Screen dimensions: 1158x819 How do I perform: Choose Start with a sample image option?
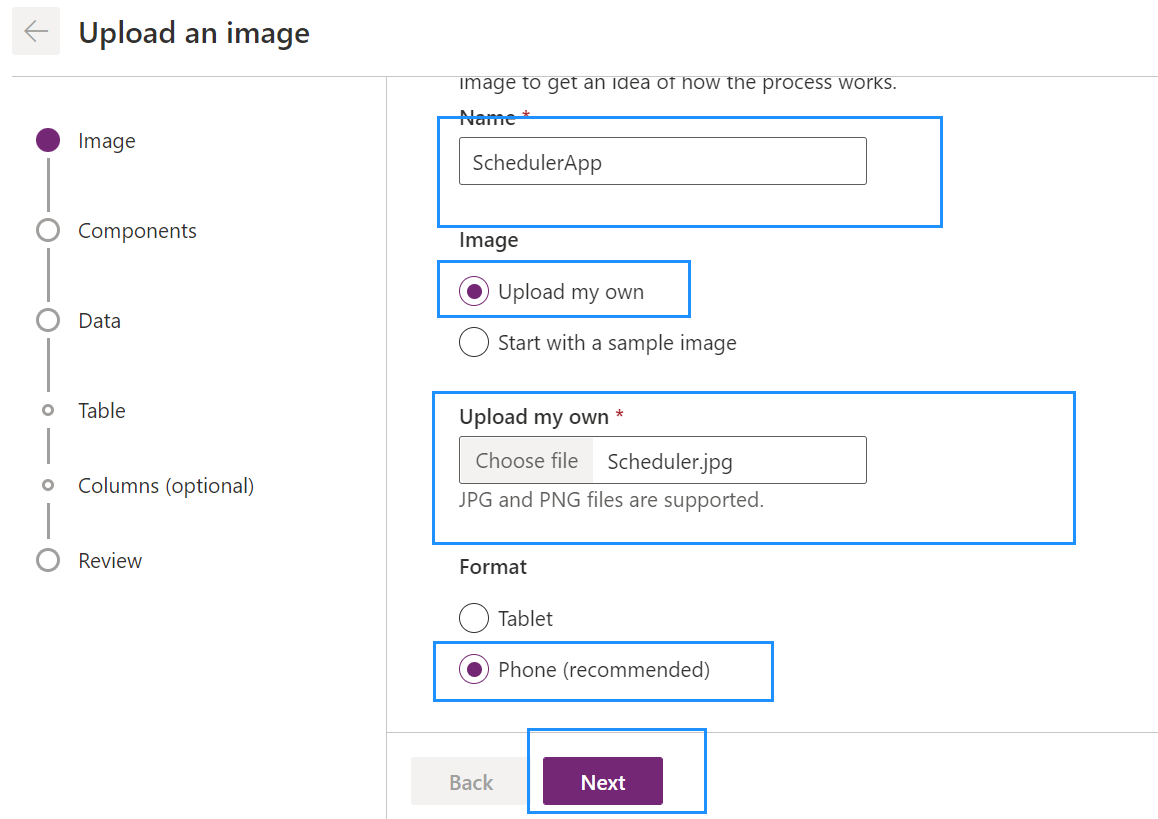coord(474,342)
